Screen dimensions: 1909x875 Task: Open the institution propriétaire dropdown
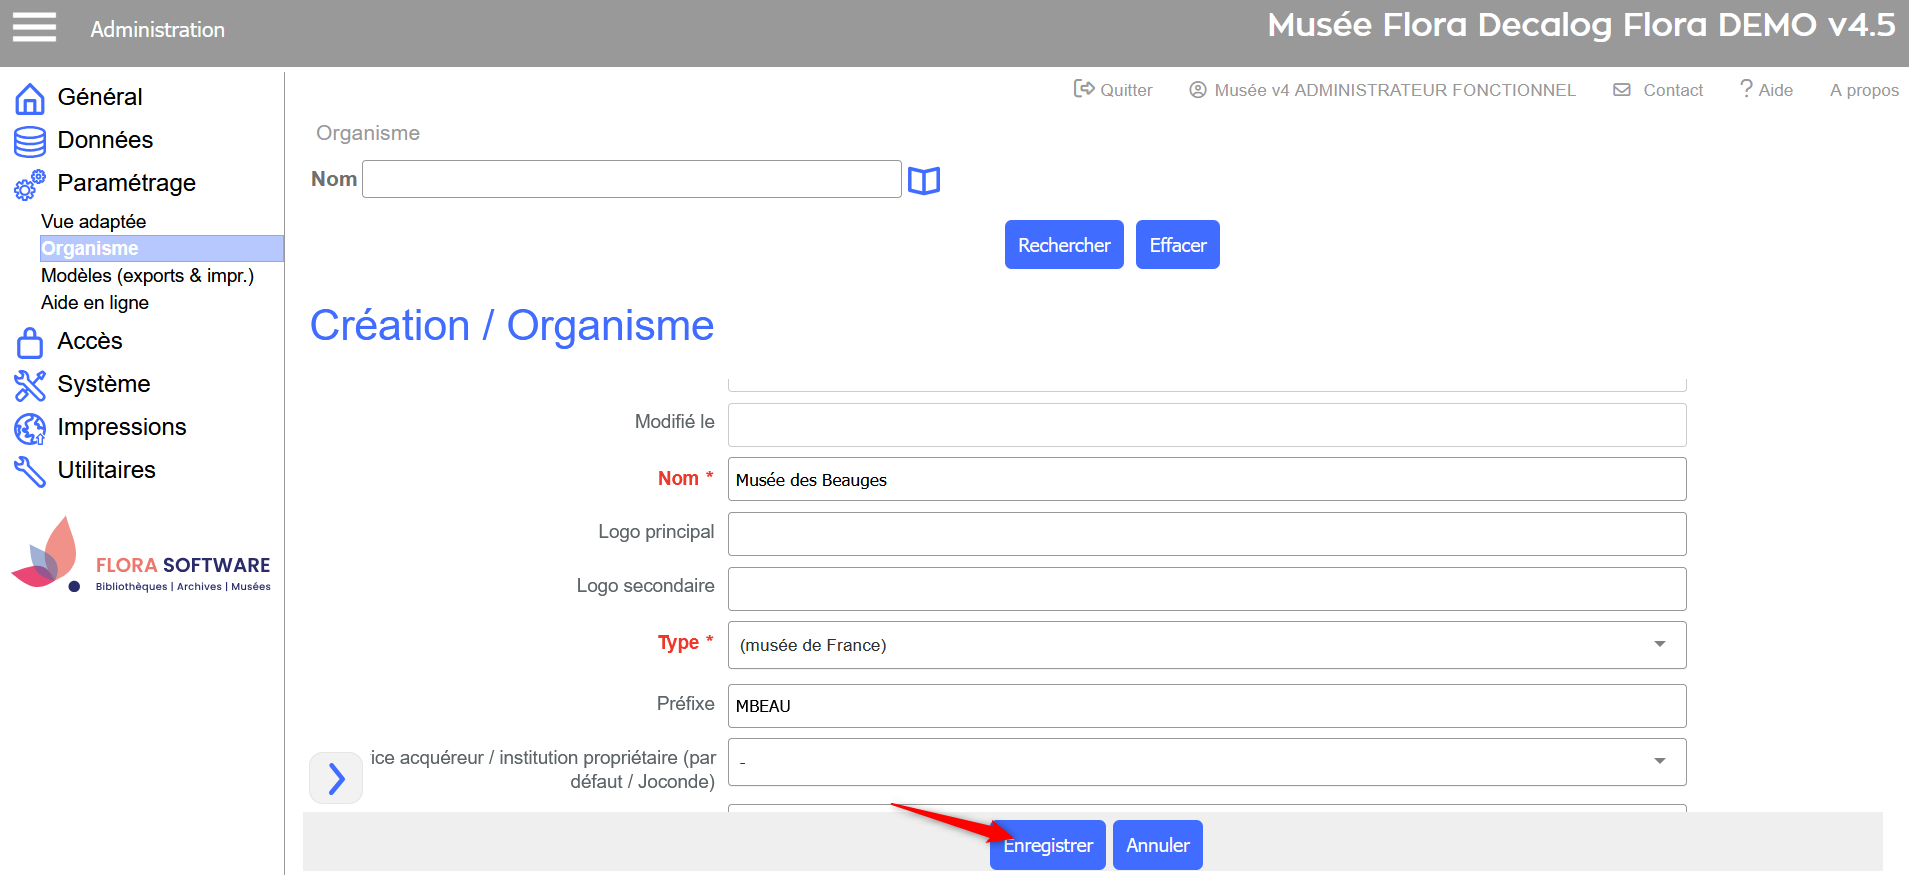[x=1659, y=762]
